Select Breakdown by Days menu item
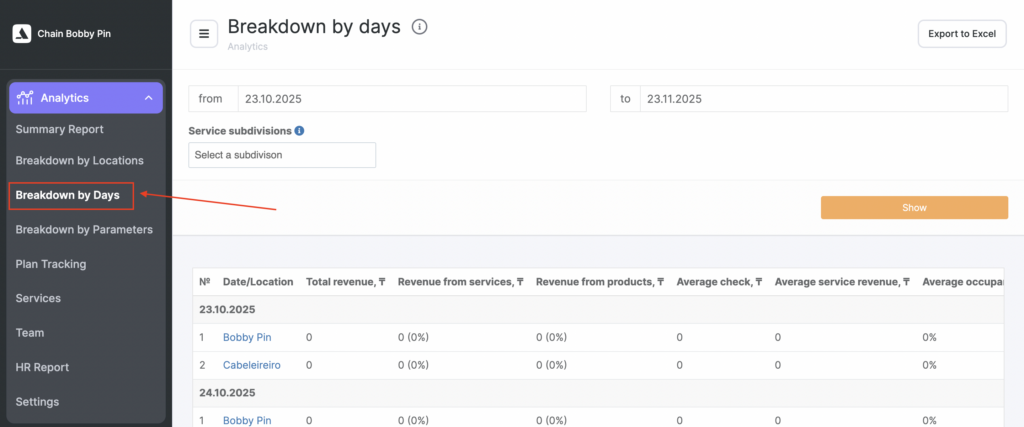 (x=67, y=195)
